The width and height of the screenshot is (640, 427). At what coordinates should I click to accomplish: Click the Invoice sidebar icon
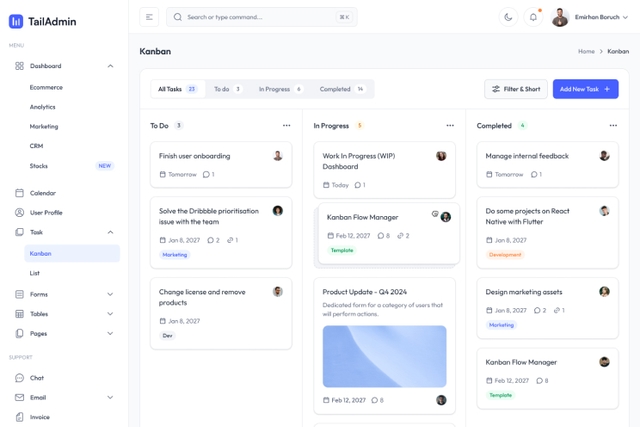[x=19, y=417]
